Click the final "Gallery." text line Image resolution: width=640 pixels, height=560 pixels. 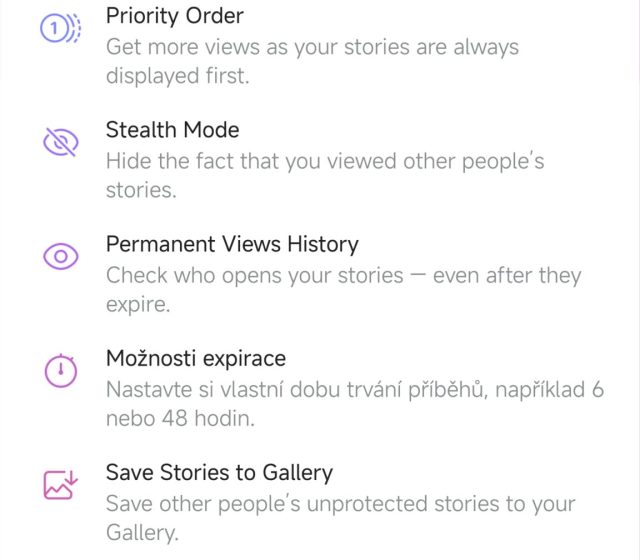142,533
